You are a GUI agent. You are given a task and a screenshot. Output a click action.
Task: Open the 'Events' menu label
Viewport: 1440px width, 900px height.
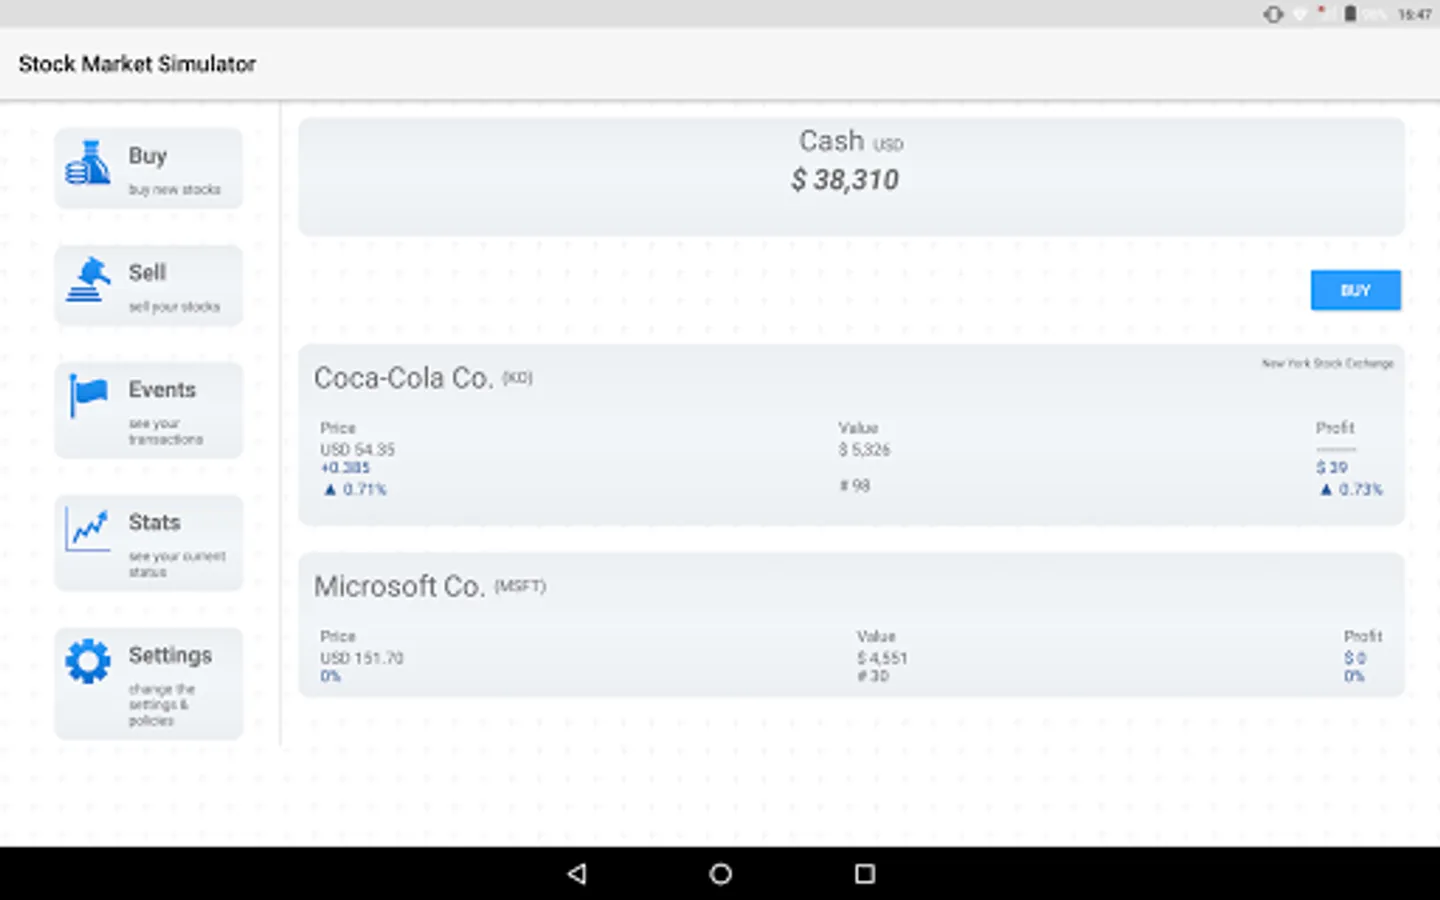162,390
